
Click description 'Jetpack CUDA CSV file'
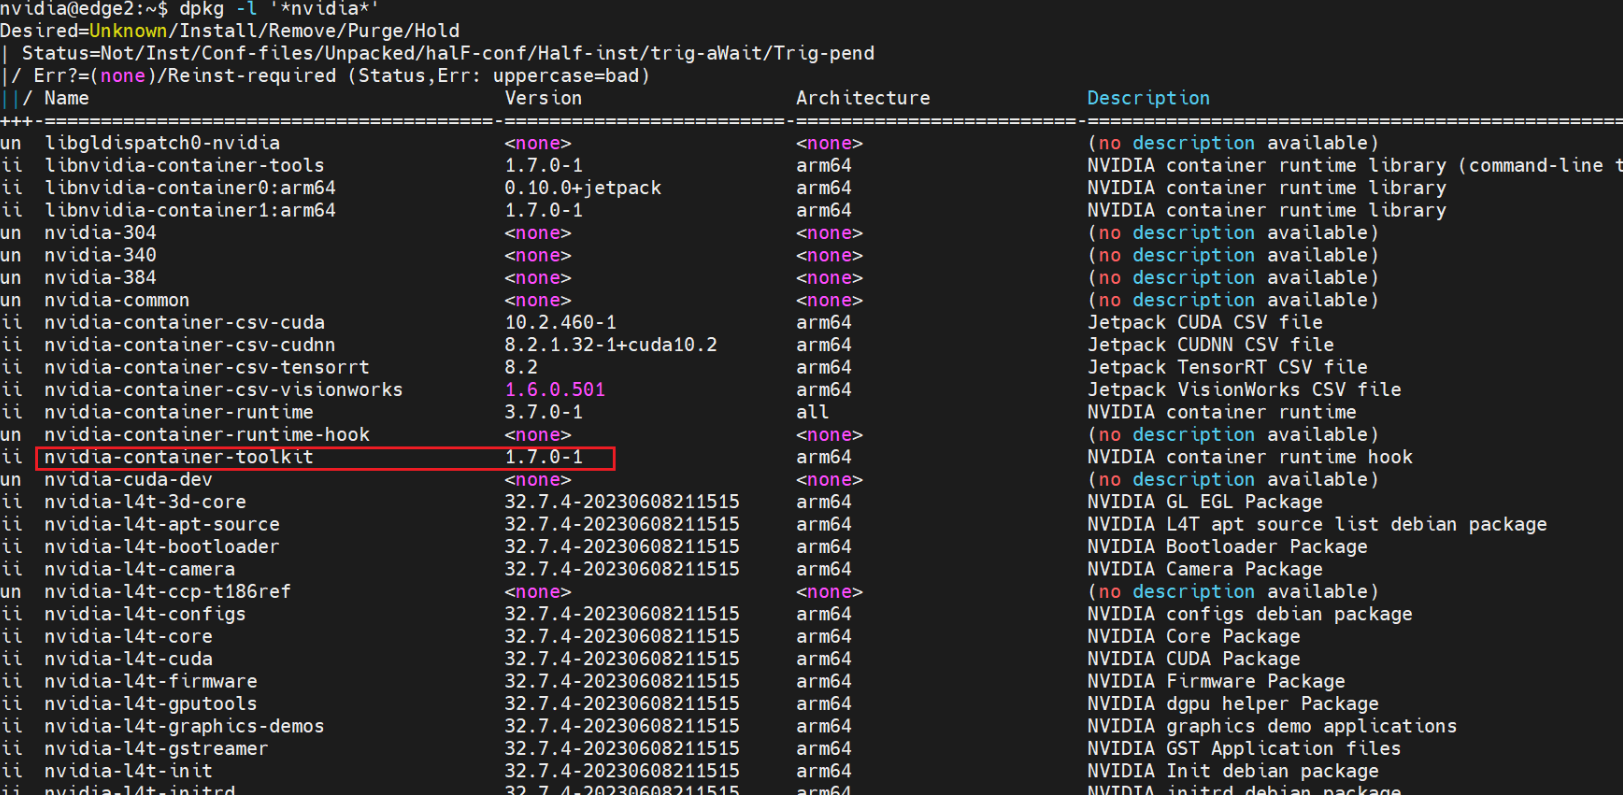tap(1205, 322)
